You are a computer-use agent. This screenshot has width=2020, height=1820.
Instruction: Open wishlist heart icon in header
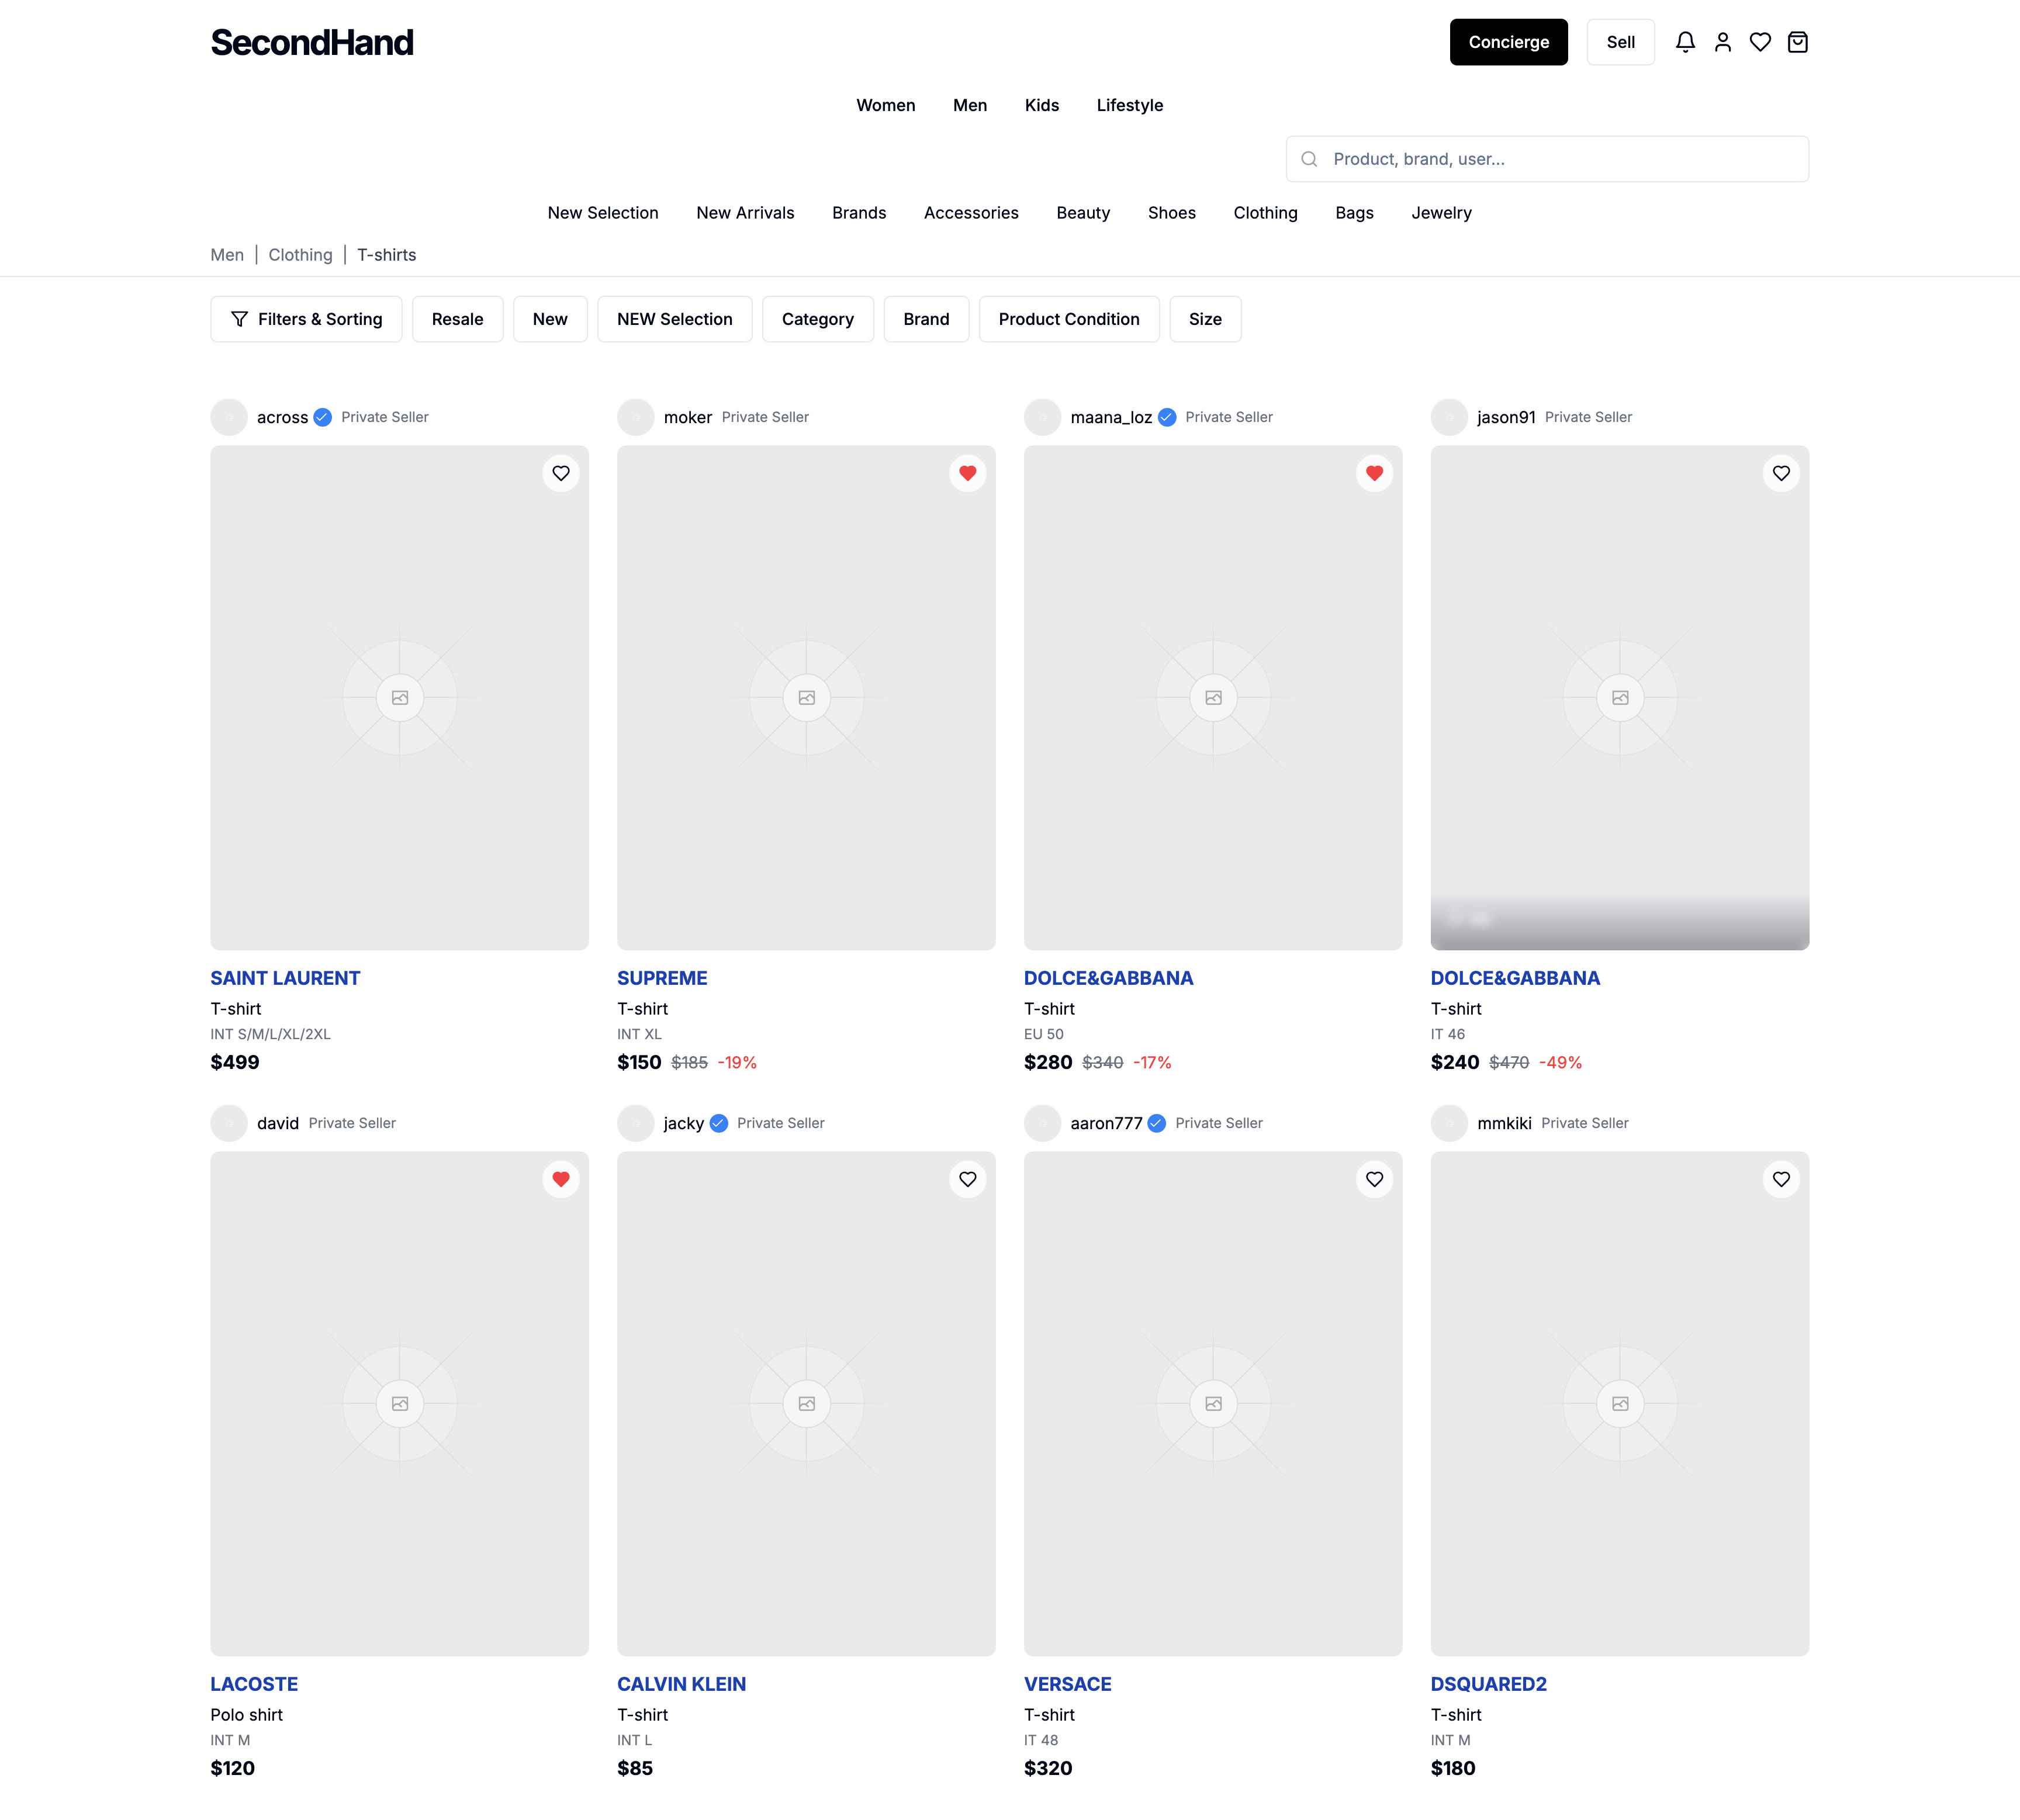point(1760,42)
